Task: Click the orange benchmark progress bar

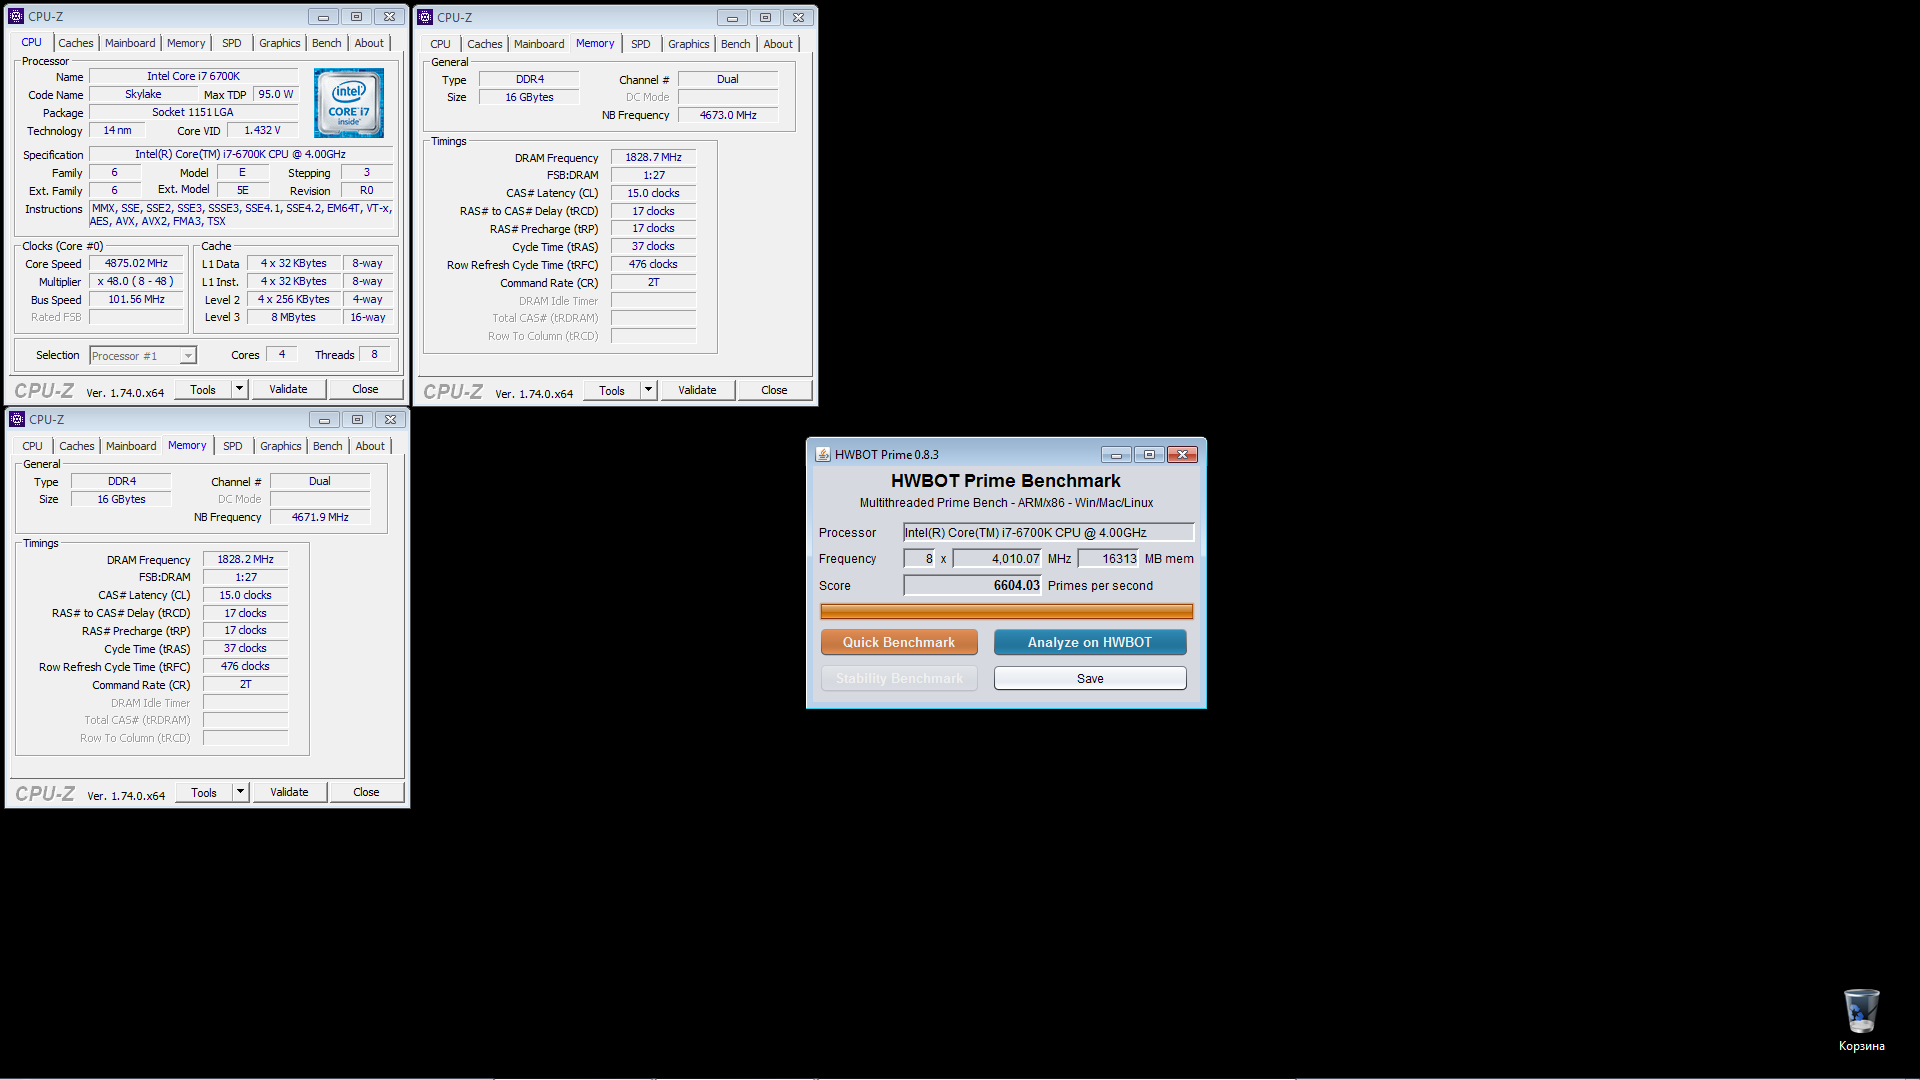Action: (1006, 611)
